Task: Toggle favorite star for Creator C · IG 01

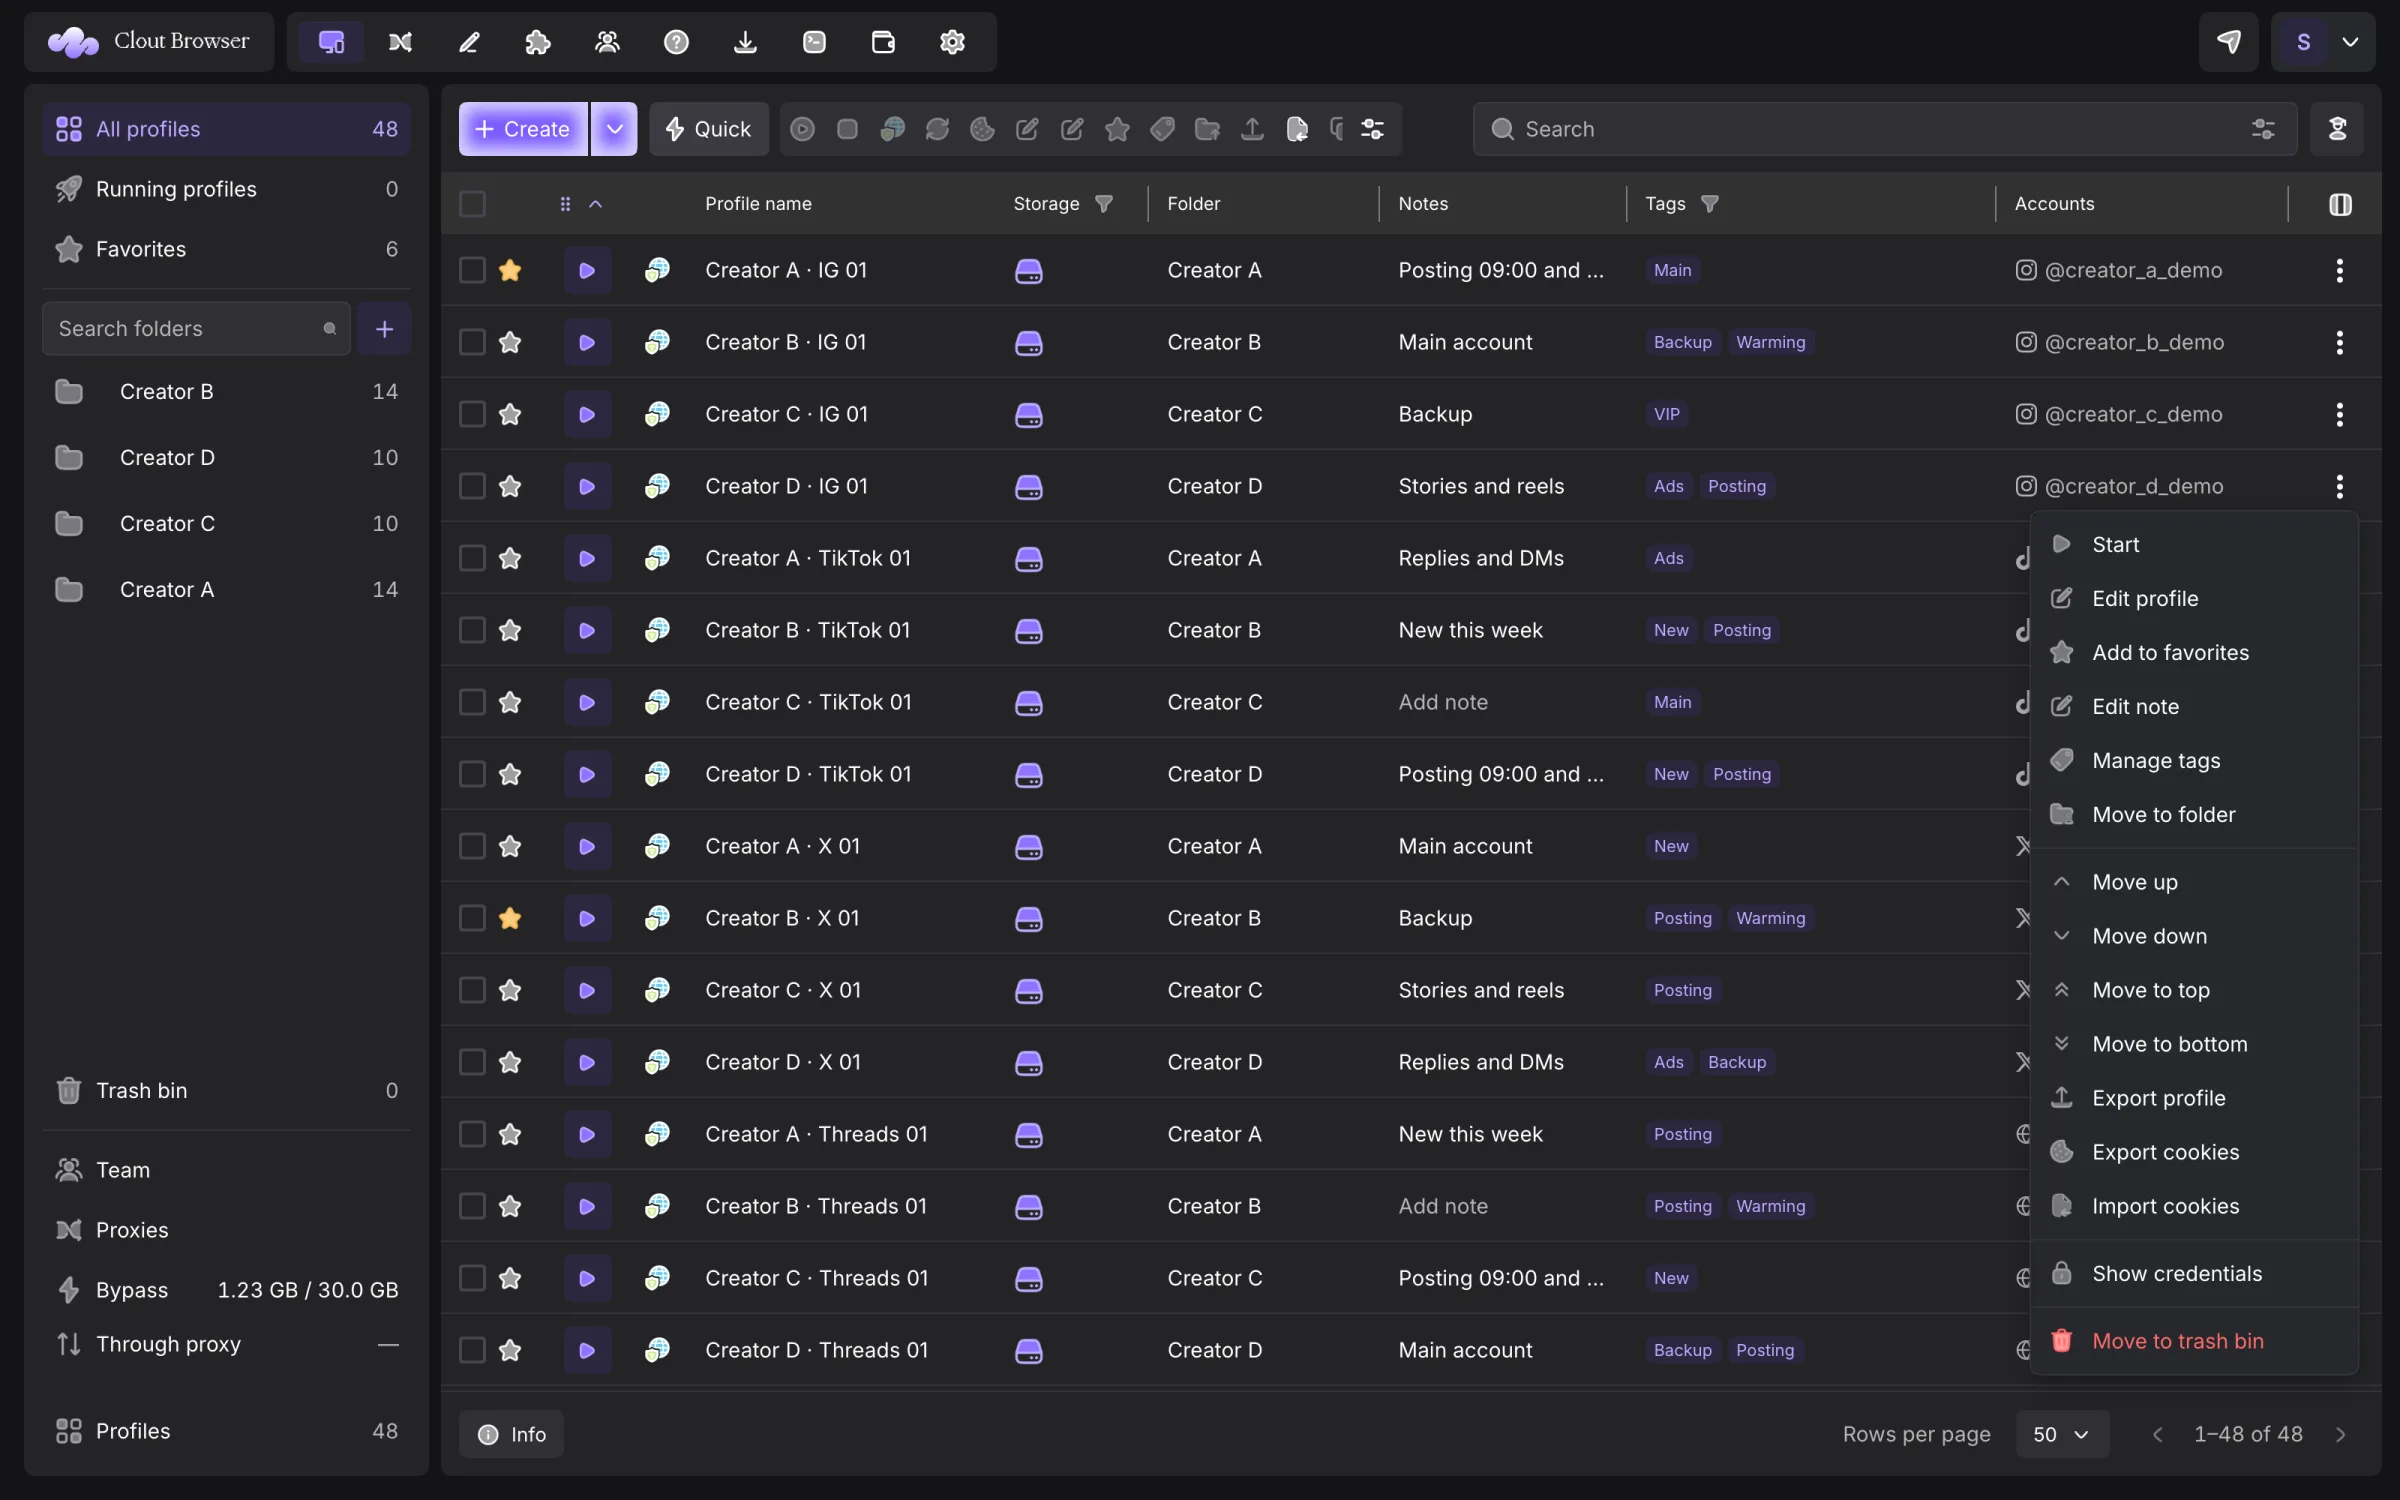Action: click(510, 414)
